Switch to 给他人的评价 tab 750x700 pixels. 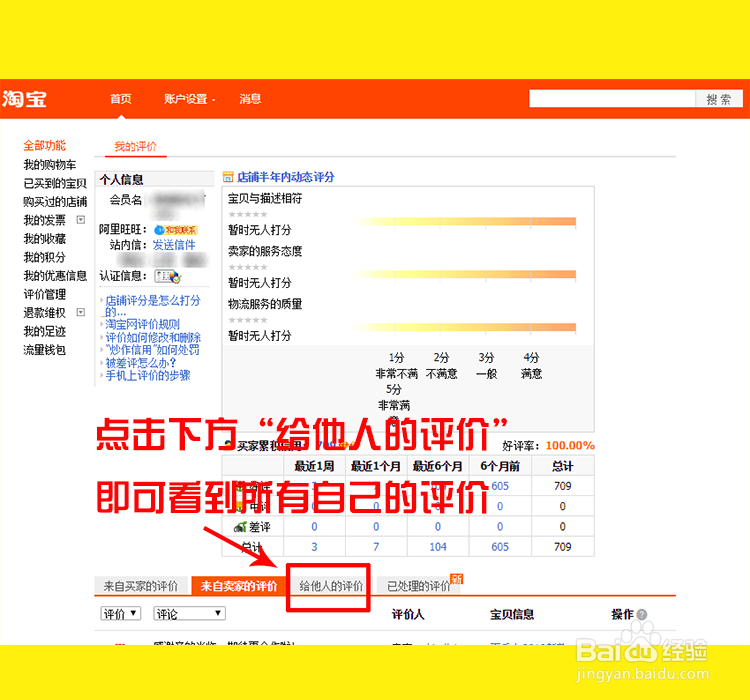331,586
